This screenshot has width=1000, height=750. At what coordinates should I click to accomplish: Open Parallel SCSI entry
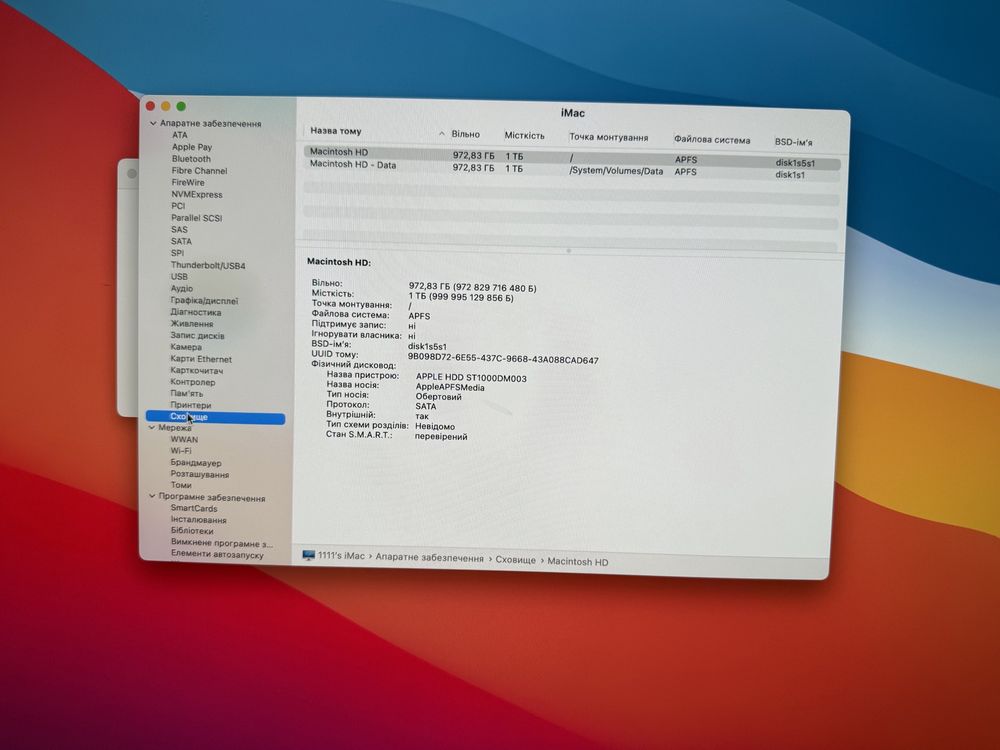point(196,218)
